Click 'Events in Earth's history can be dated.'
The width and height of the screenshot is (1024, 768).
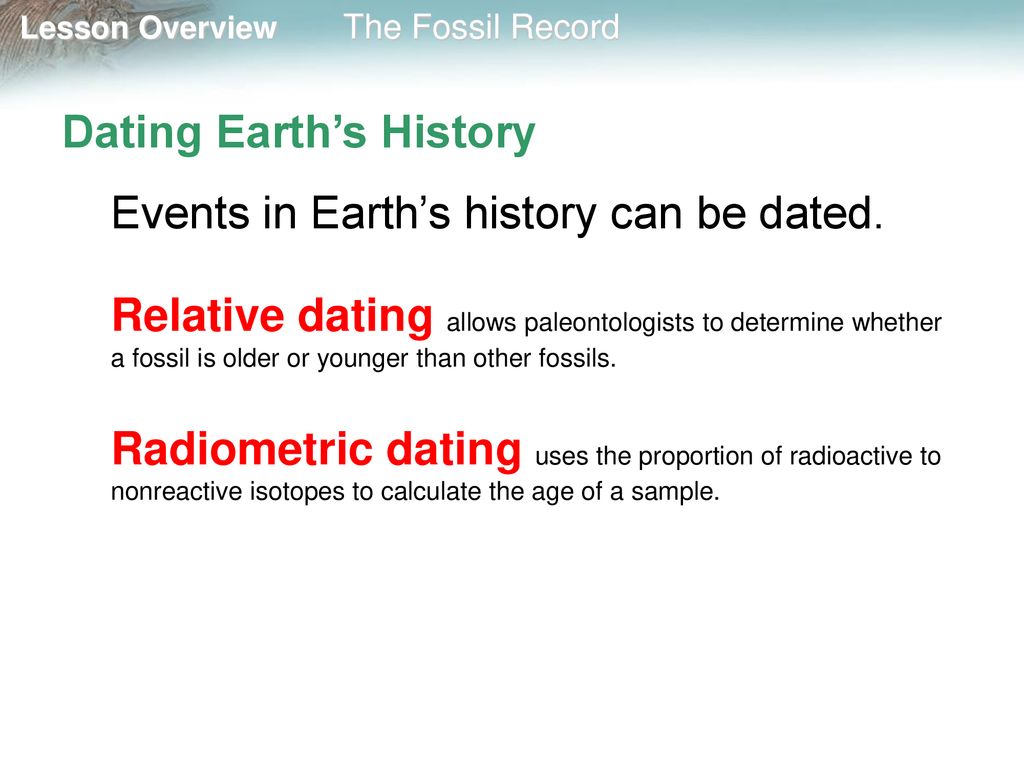(x=497, y=214)
